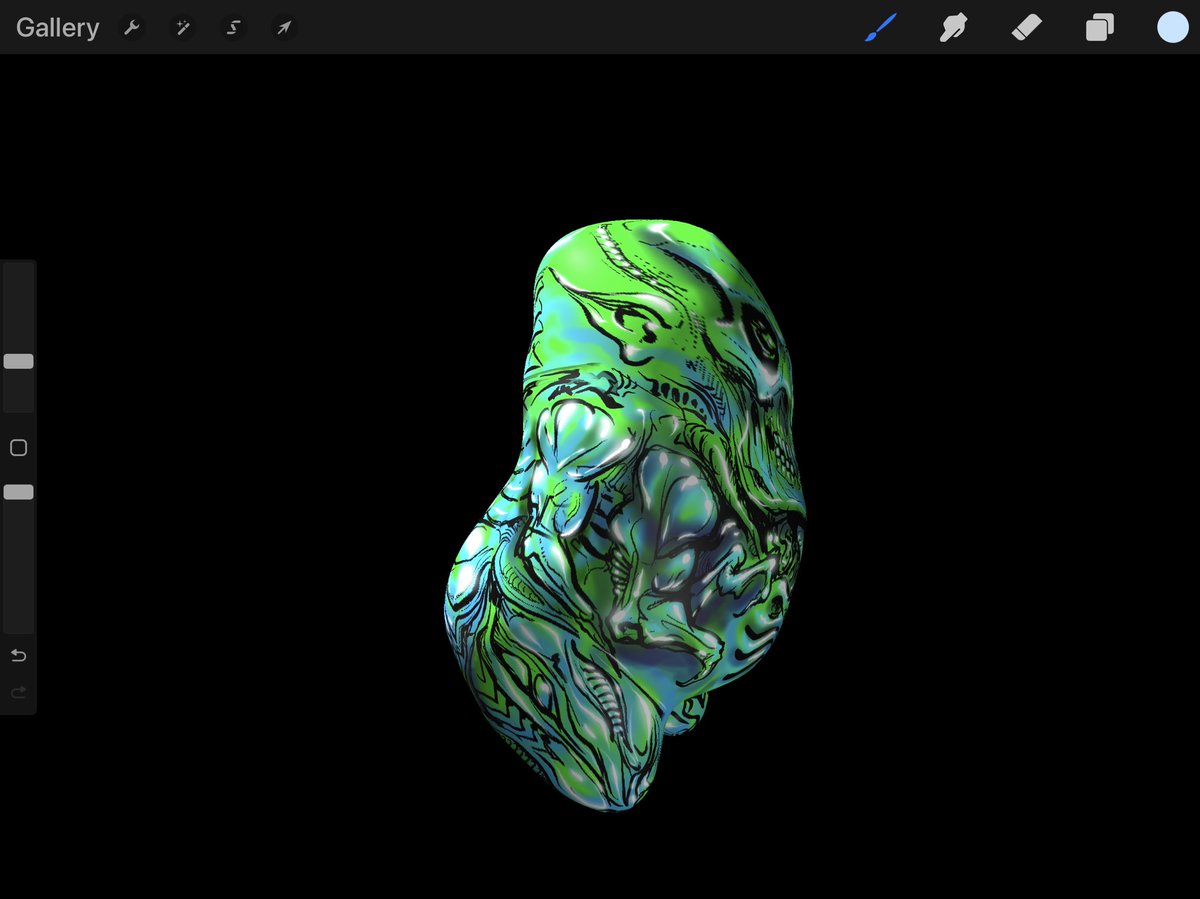The width and height of the screenshot is (1200, 899).
Task: Select the Smudge tool
Action: (x=953, y=27)
